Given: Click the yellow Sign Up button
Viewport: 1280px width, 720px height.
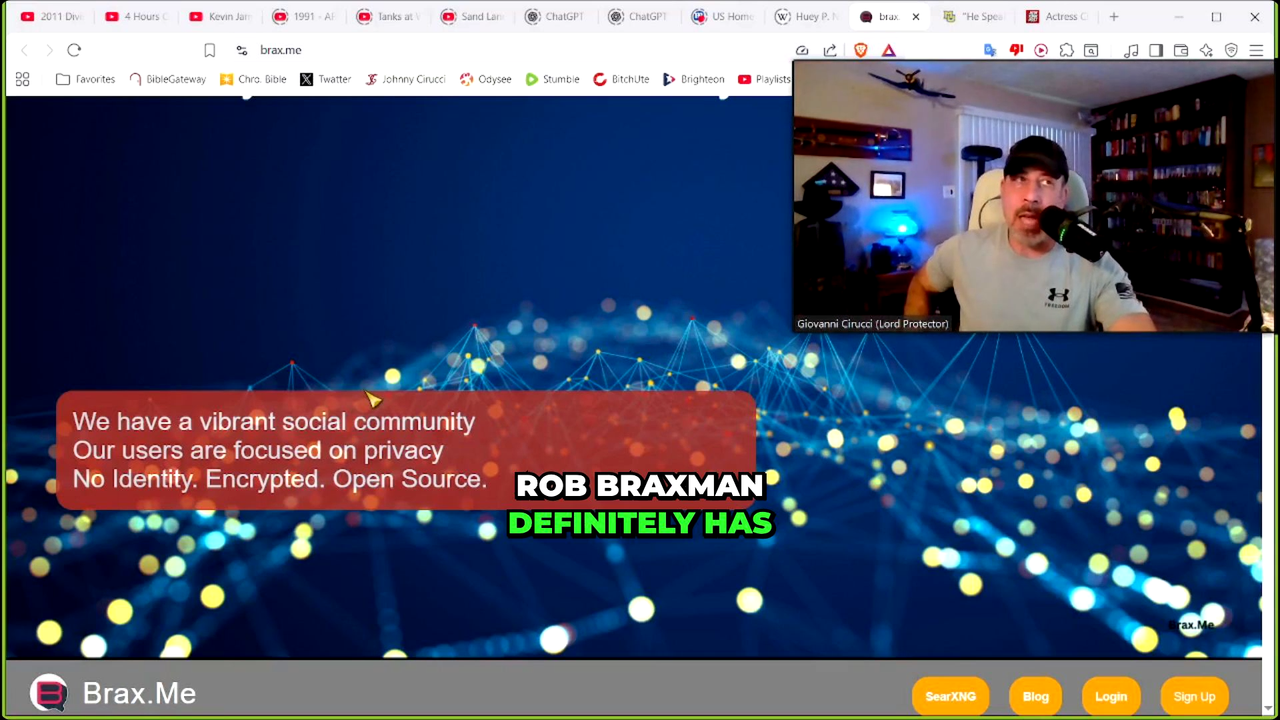Looking at the screenshot, I should tap(1194, 697).
